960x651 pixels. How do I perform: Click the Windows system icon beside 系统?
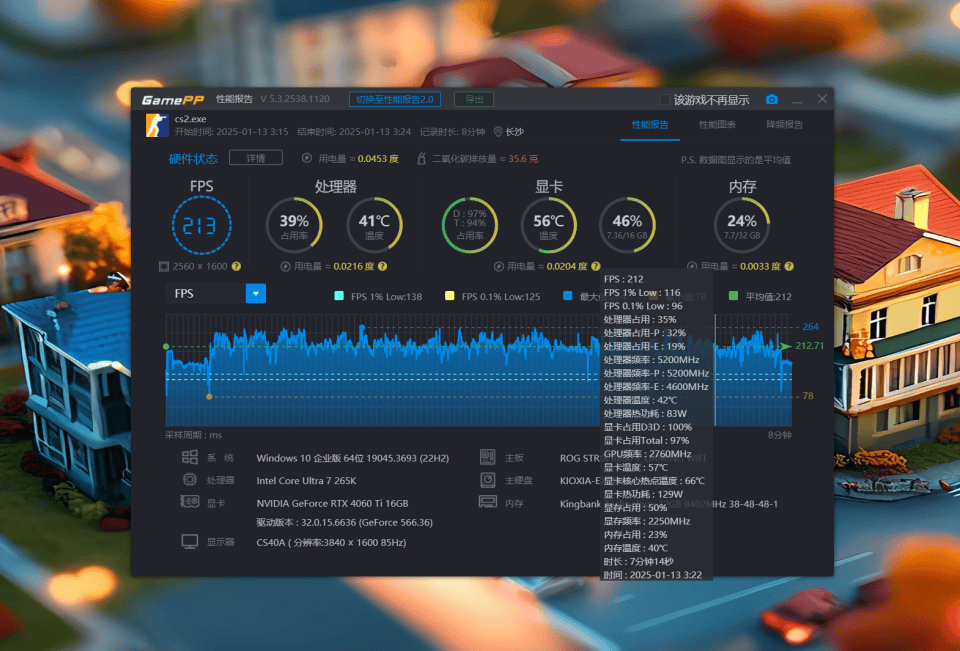(190, 457)
